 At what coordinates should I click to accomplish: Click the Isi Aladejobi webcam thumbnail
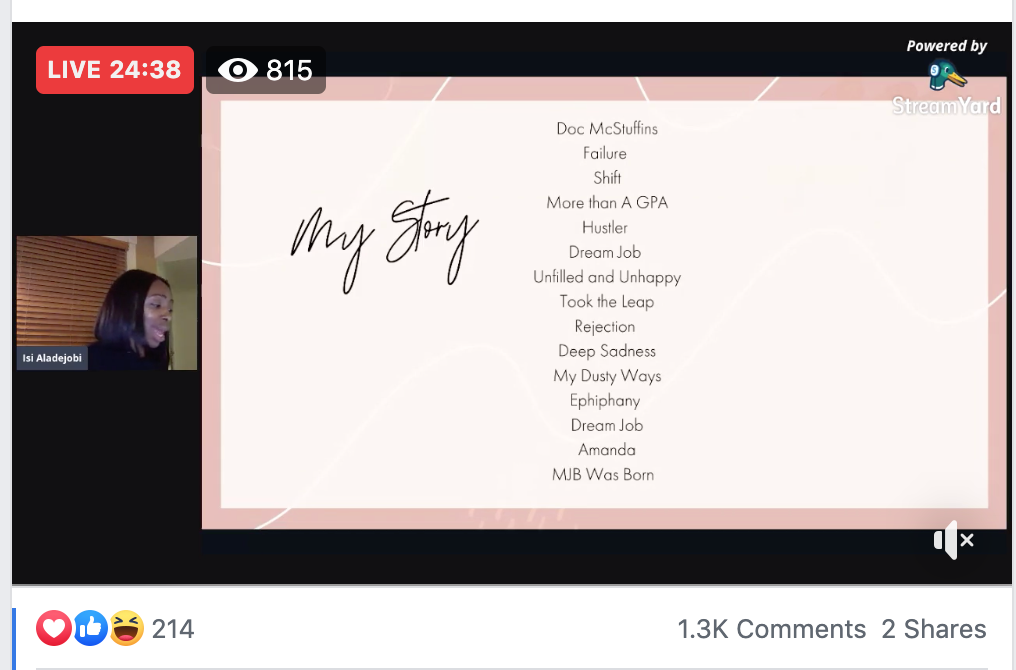107,303
